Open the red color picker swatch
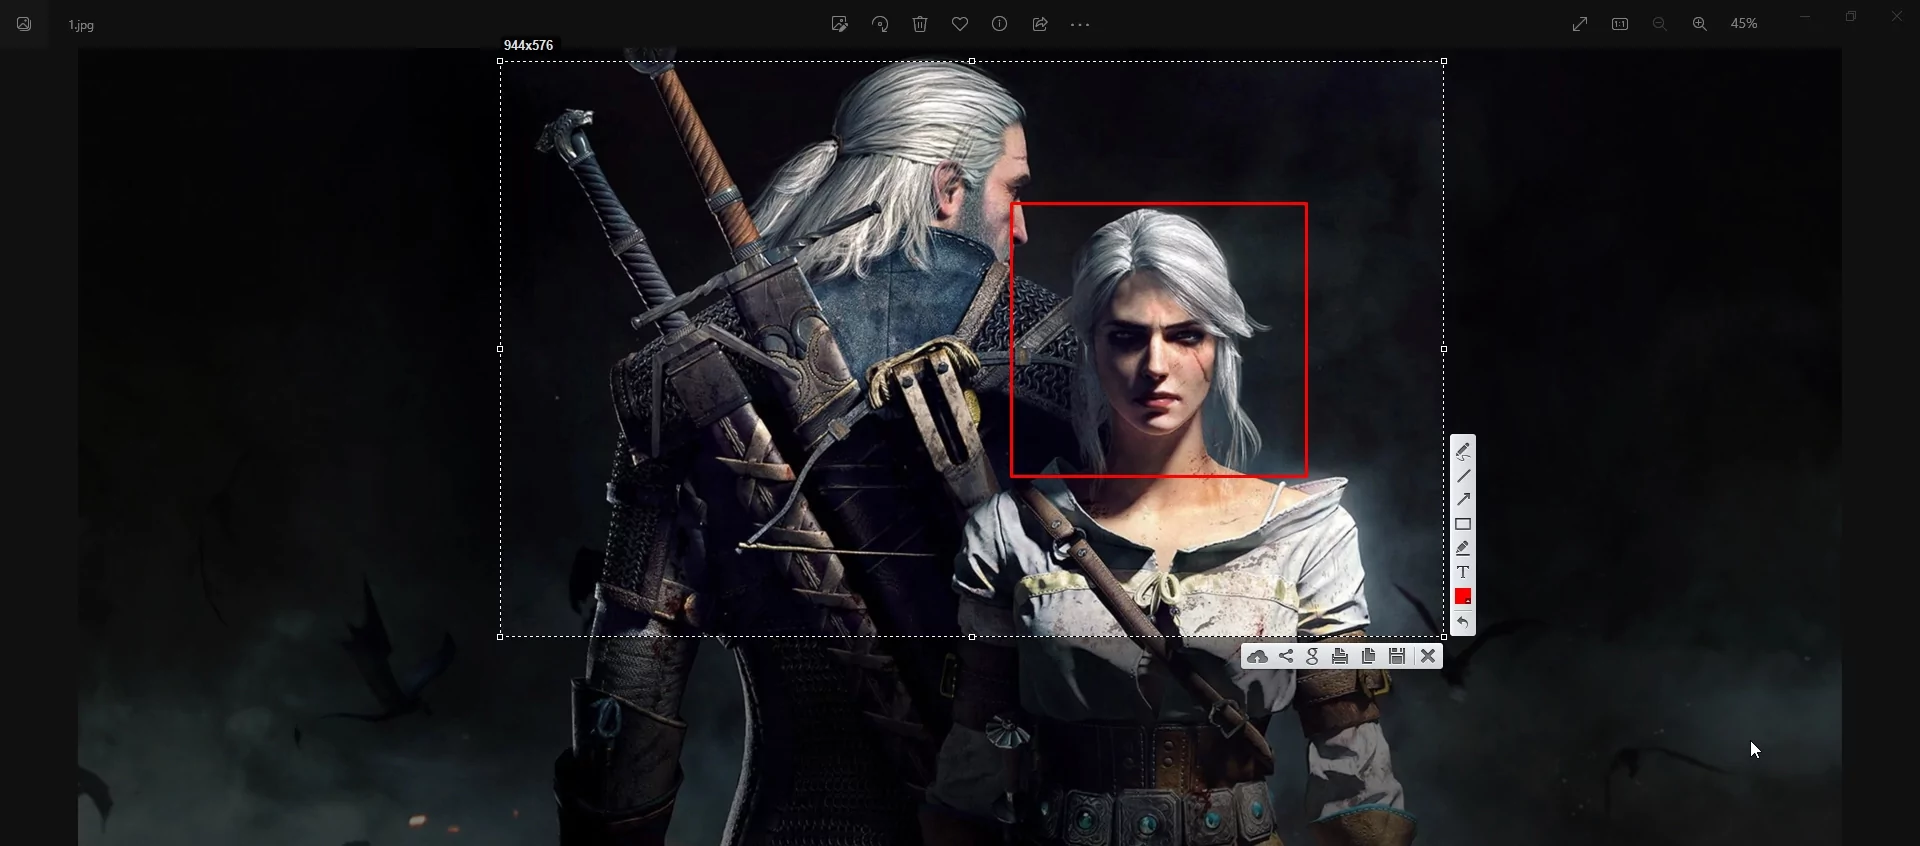The image size is (1920, 846). [1463, 596]
